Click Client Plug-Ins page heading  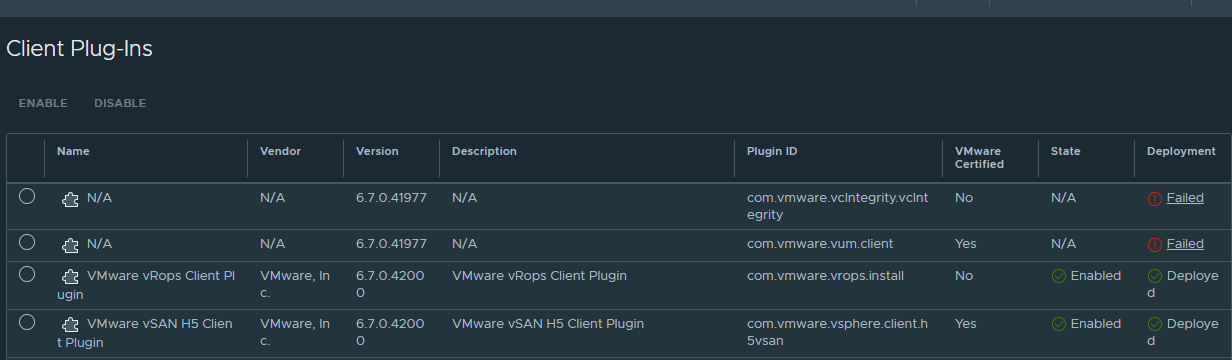(79, 48)
